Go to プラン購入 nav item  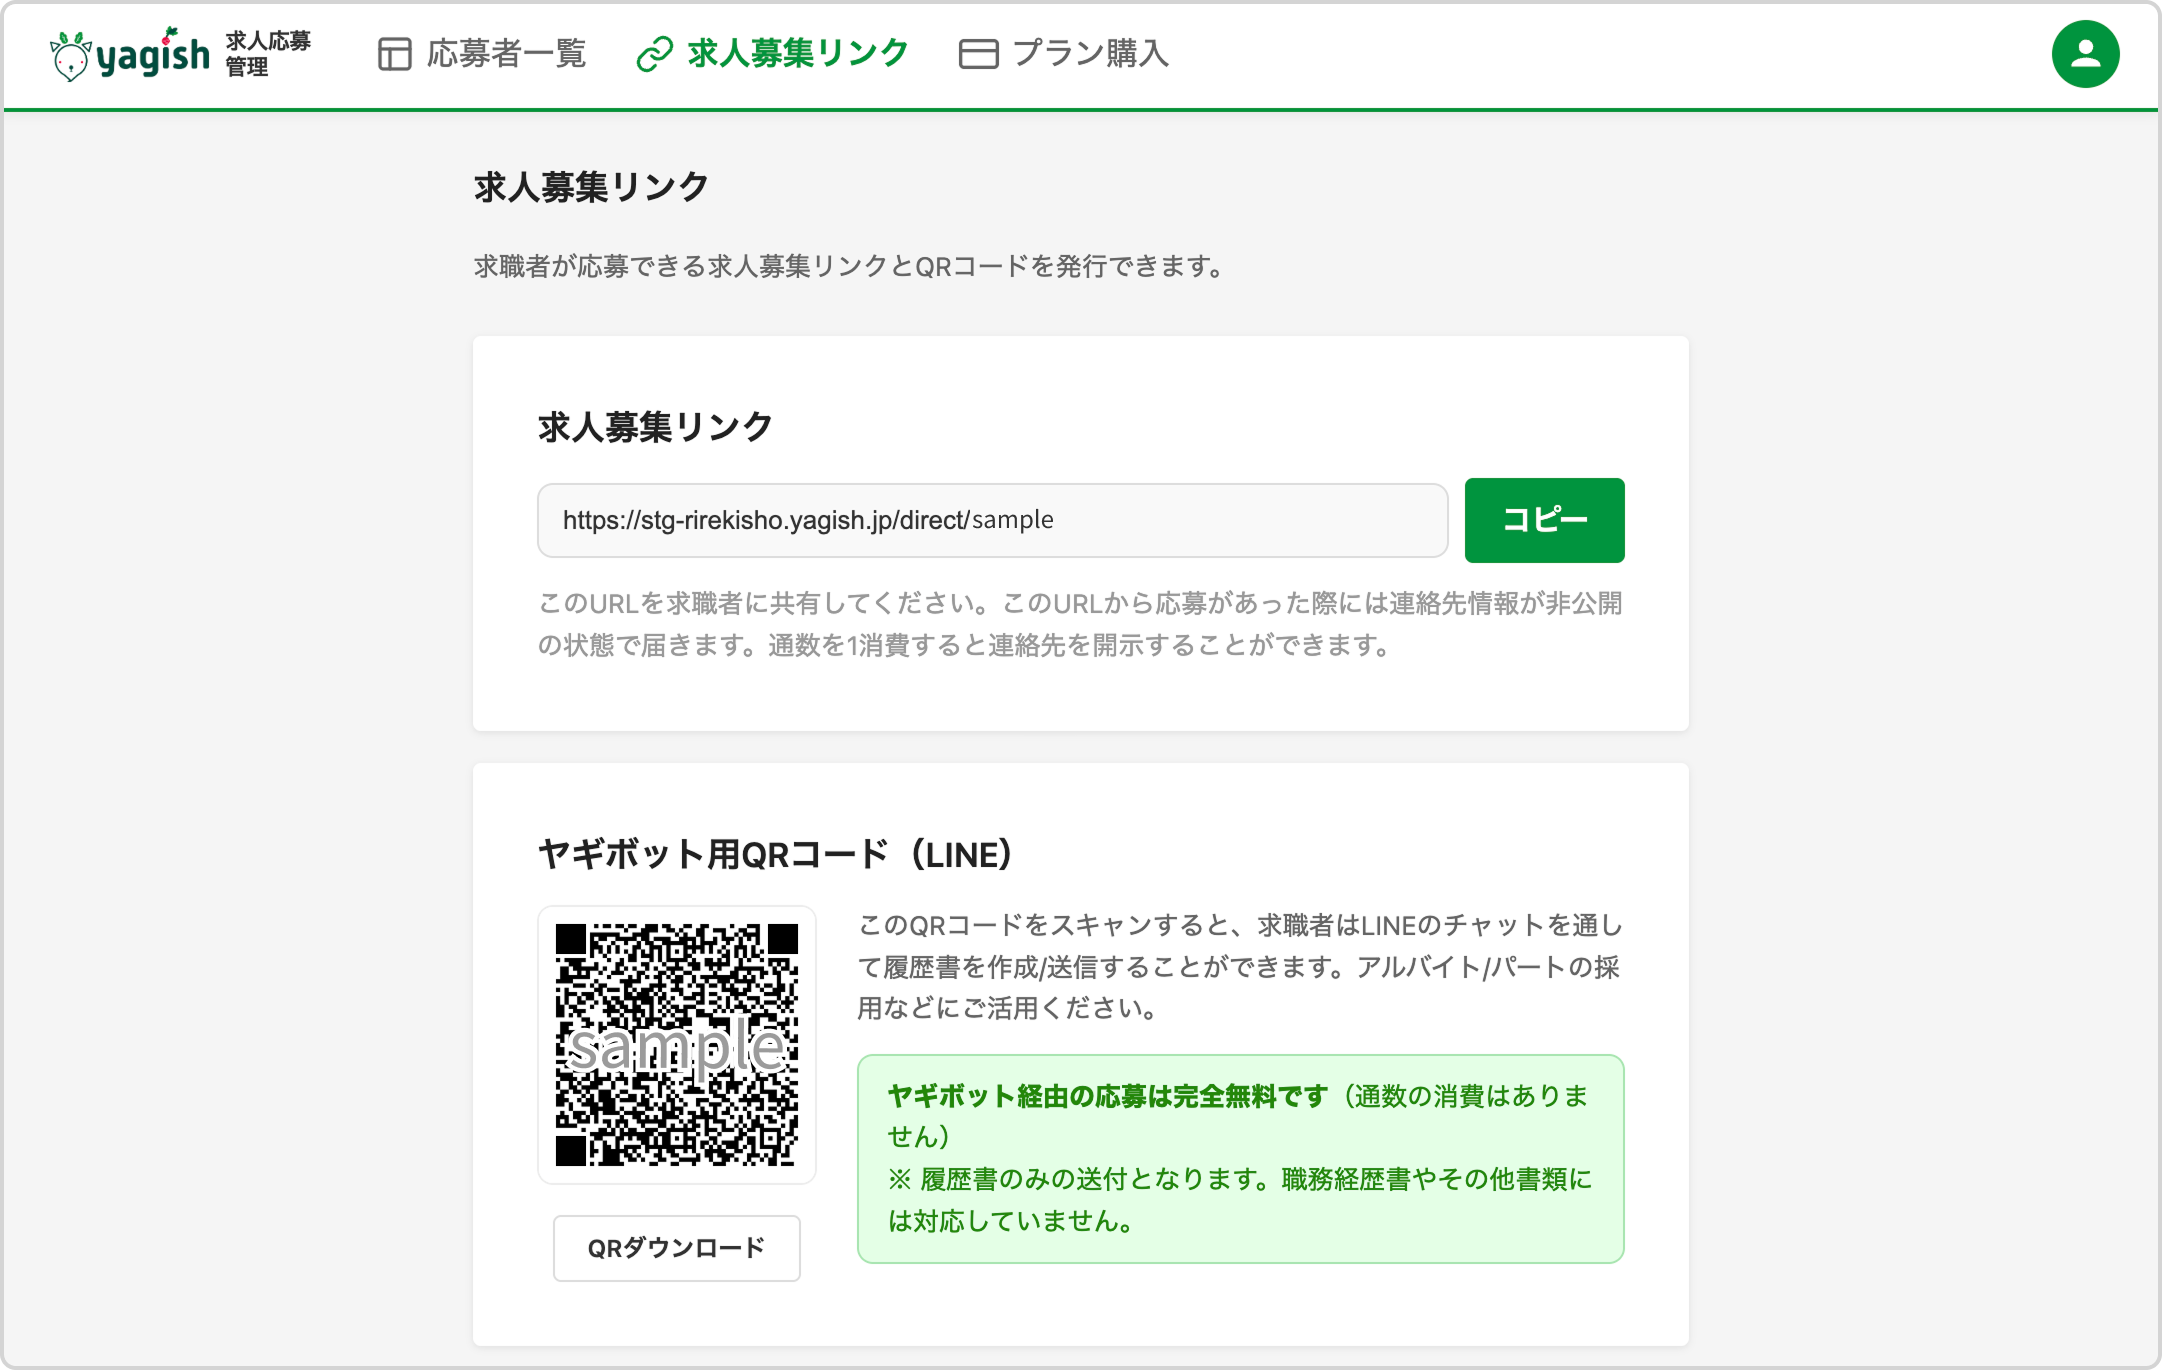click(x=1064, y=54)
